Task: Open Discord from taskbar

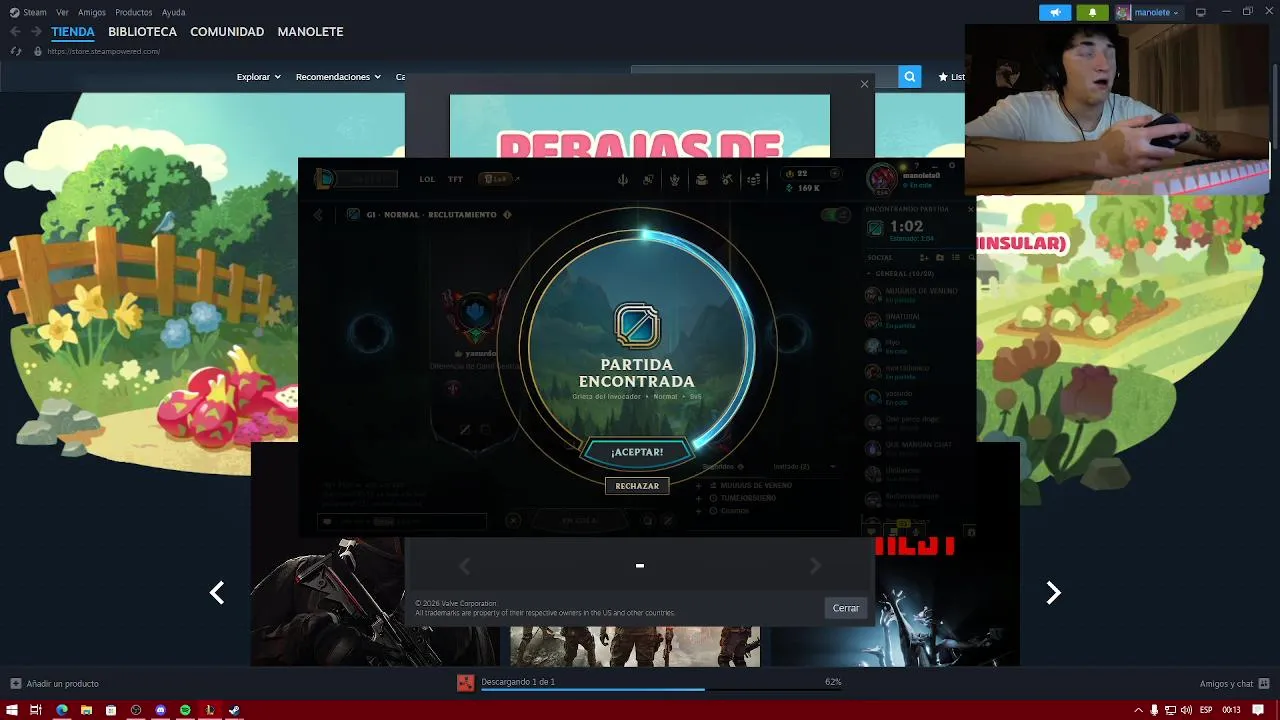Action: [x=160, y=710]
